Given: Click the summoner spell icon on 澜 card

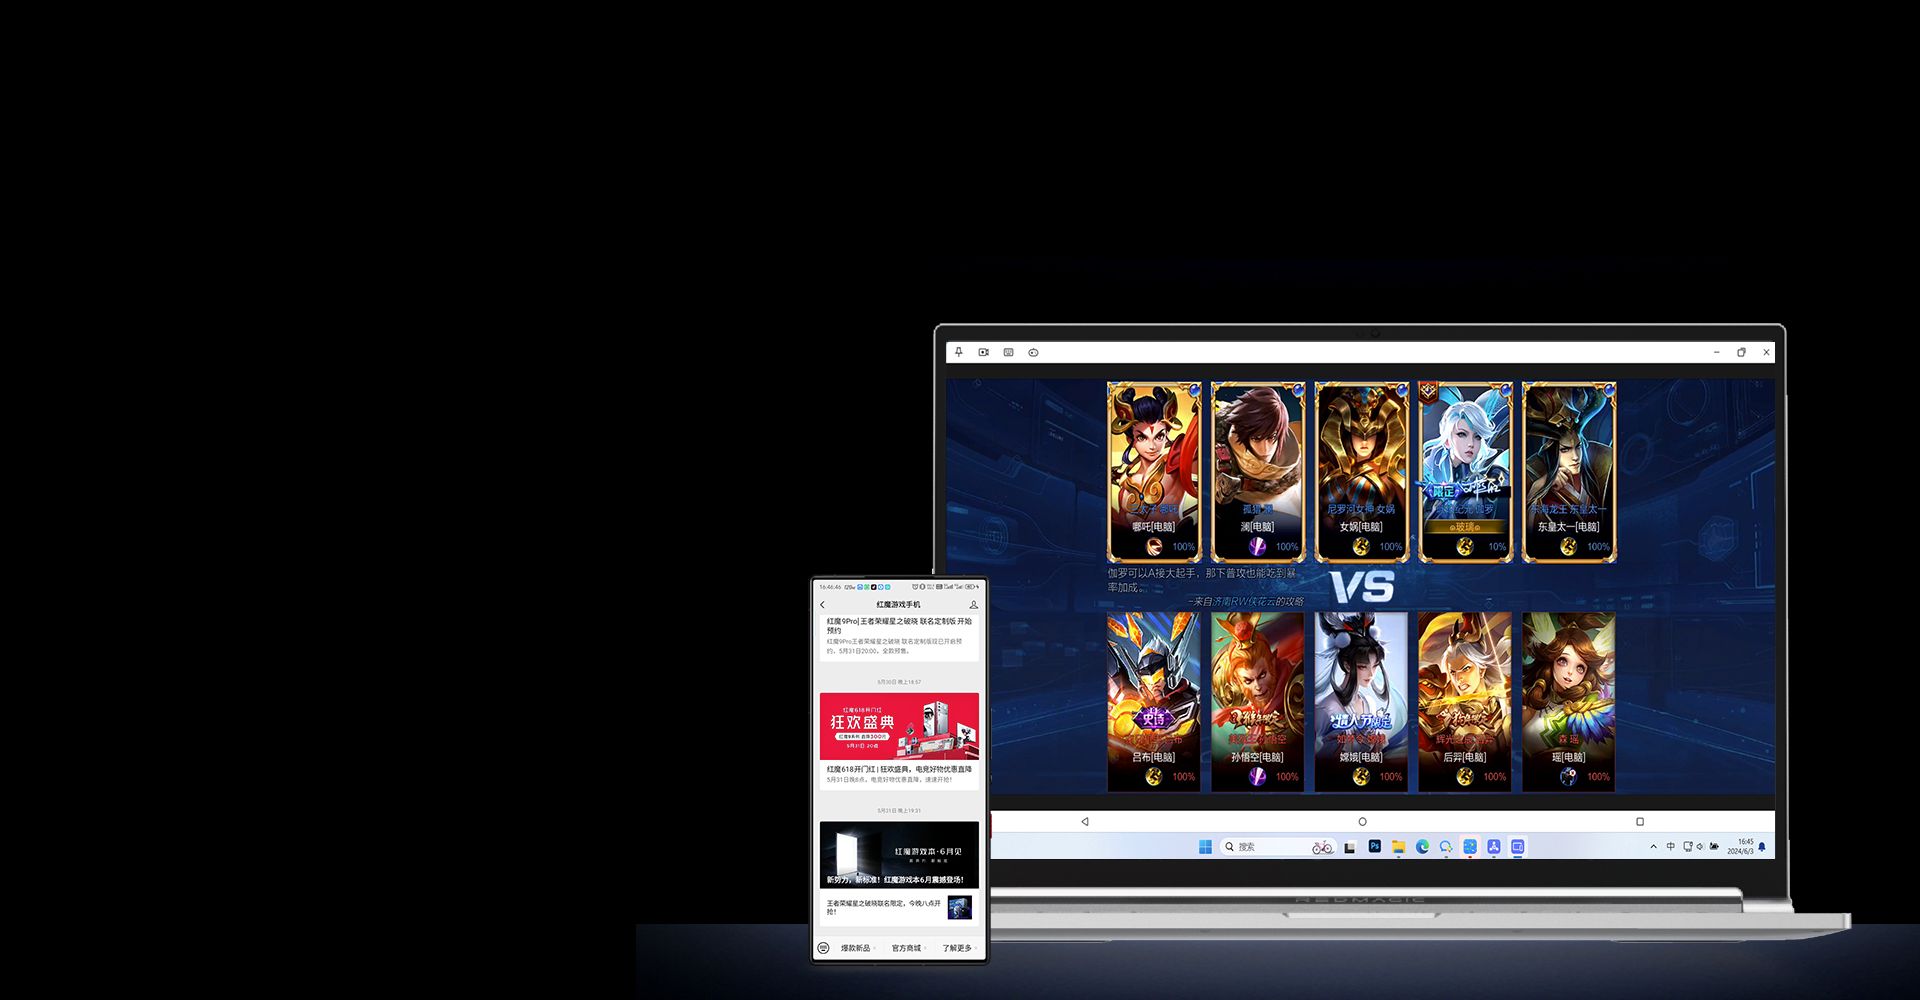Looking at the screenshot, I should pyautogui.click(x=1258, y=546).
